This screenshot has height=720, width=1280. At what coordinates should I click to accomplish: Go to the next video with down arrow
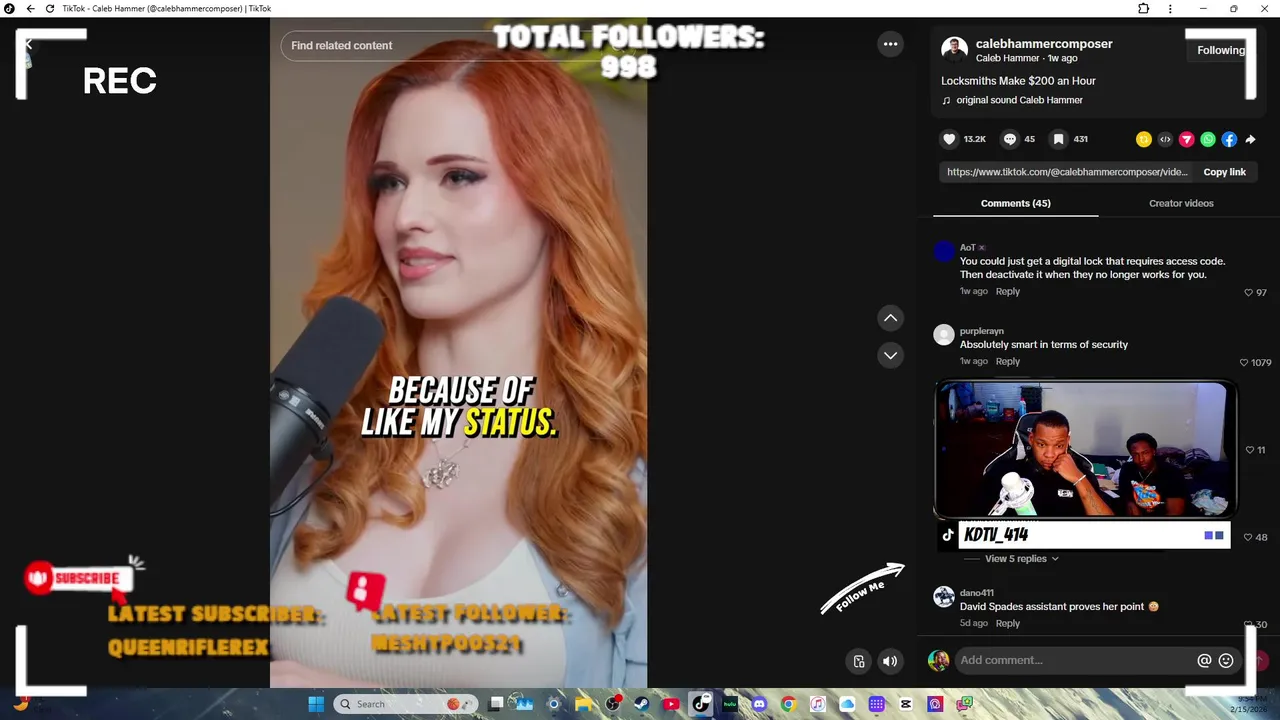890,355
